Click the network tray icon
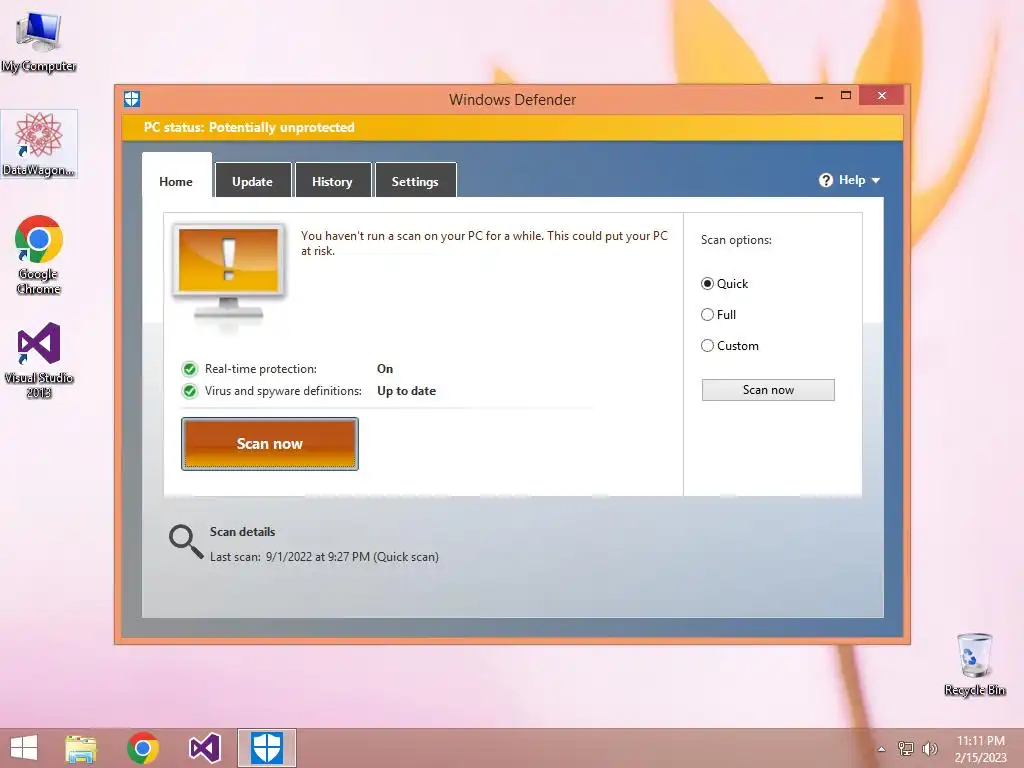1024x768 pixels. [906, 748]
